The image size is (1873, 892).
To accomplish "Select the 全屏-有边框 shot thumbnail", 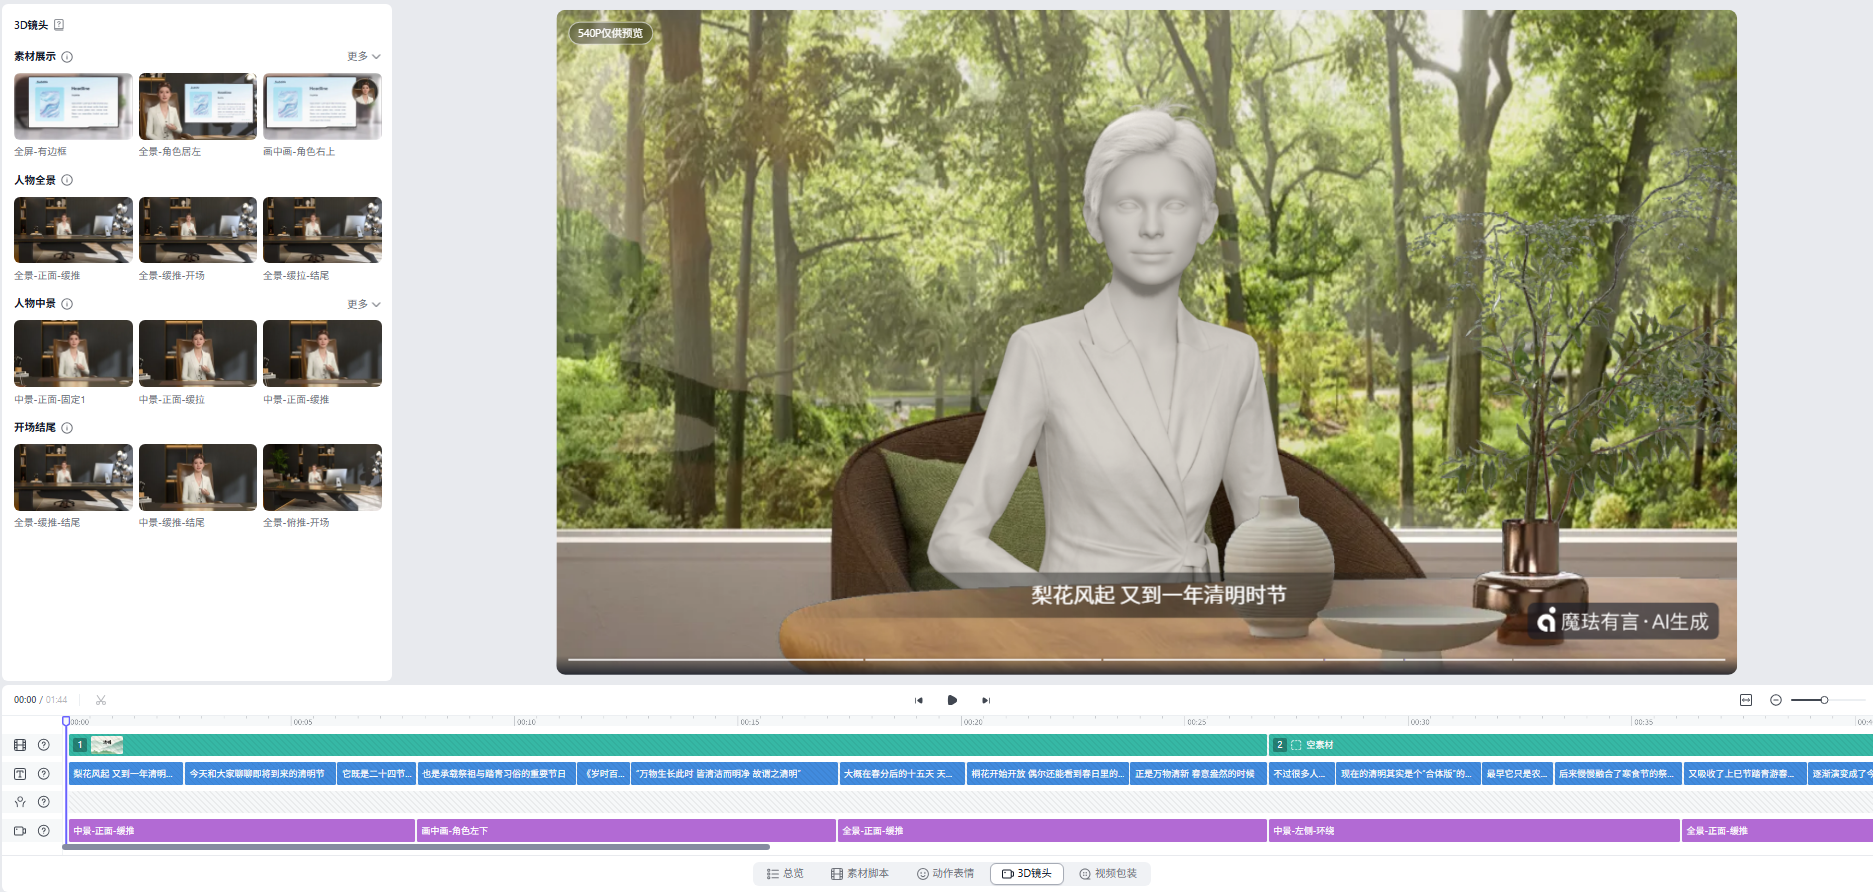I will point(73,106).
